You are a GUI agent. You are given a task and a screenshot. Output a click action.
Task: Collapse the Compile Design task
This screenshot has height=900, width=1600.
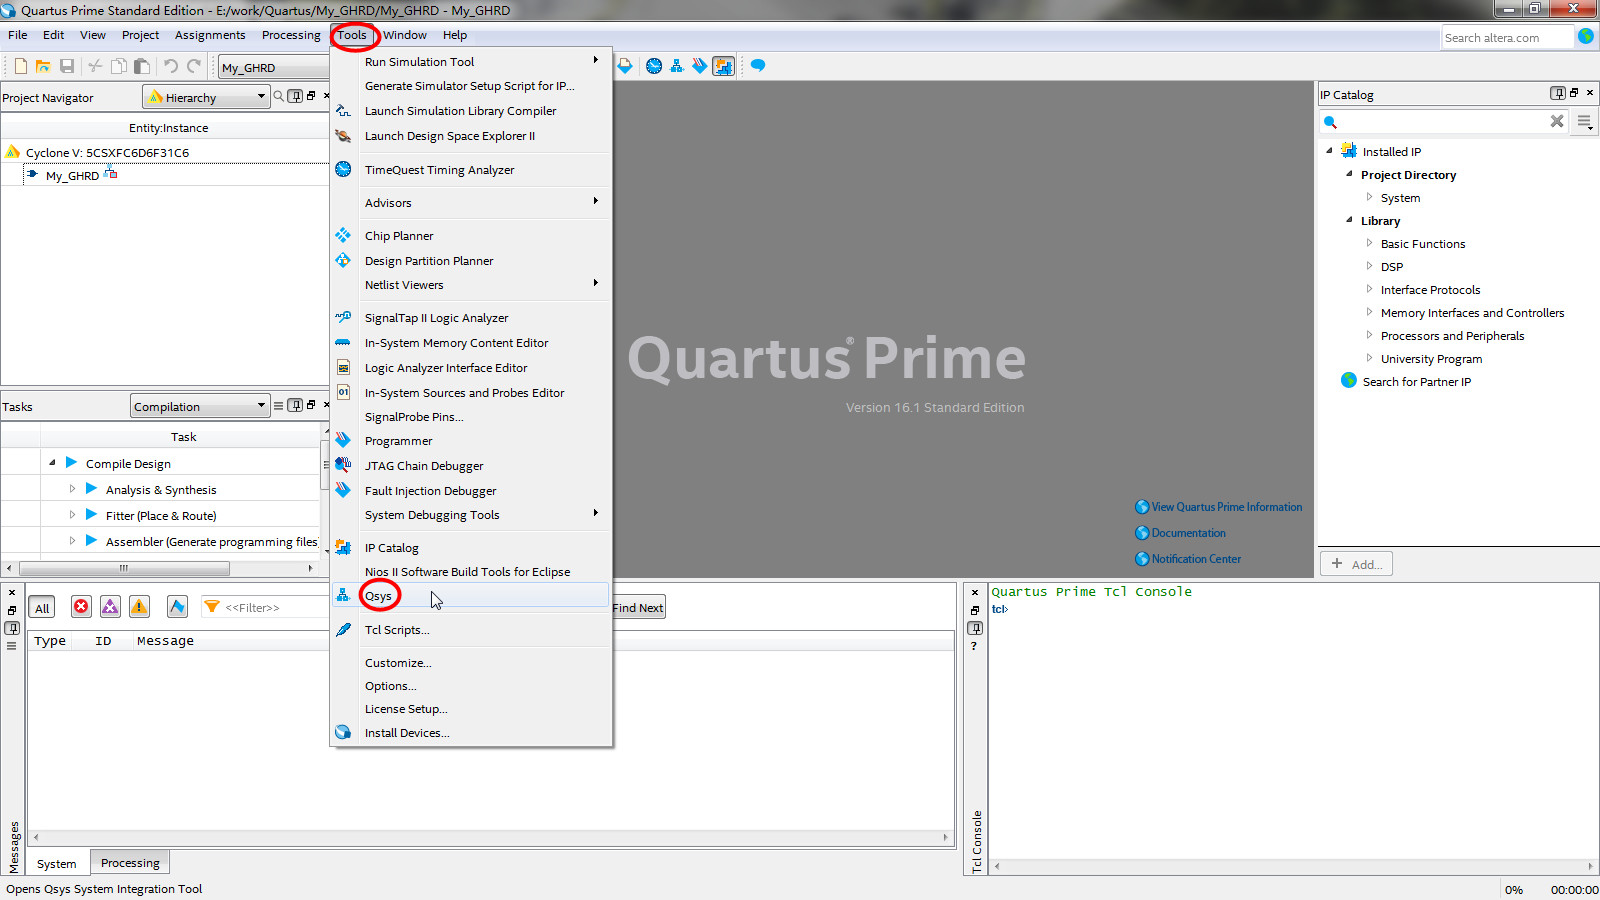tap(52, 462)
